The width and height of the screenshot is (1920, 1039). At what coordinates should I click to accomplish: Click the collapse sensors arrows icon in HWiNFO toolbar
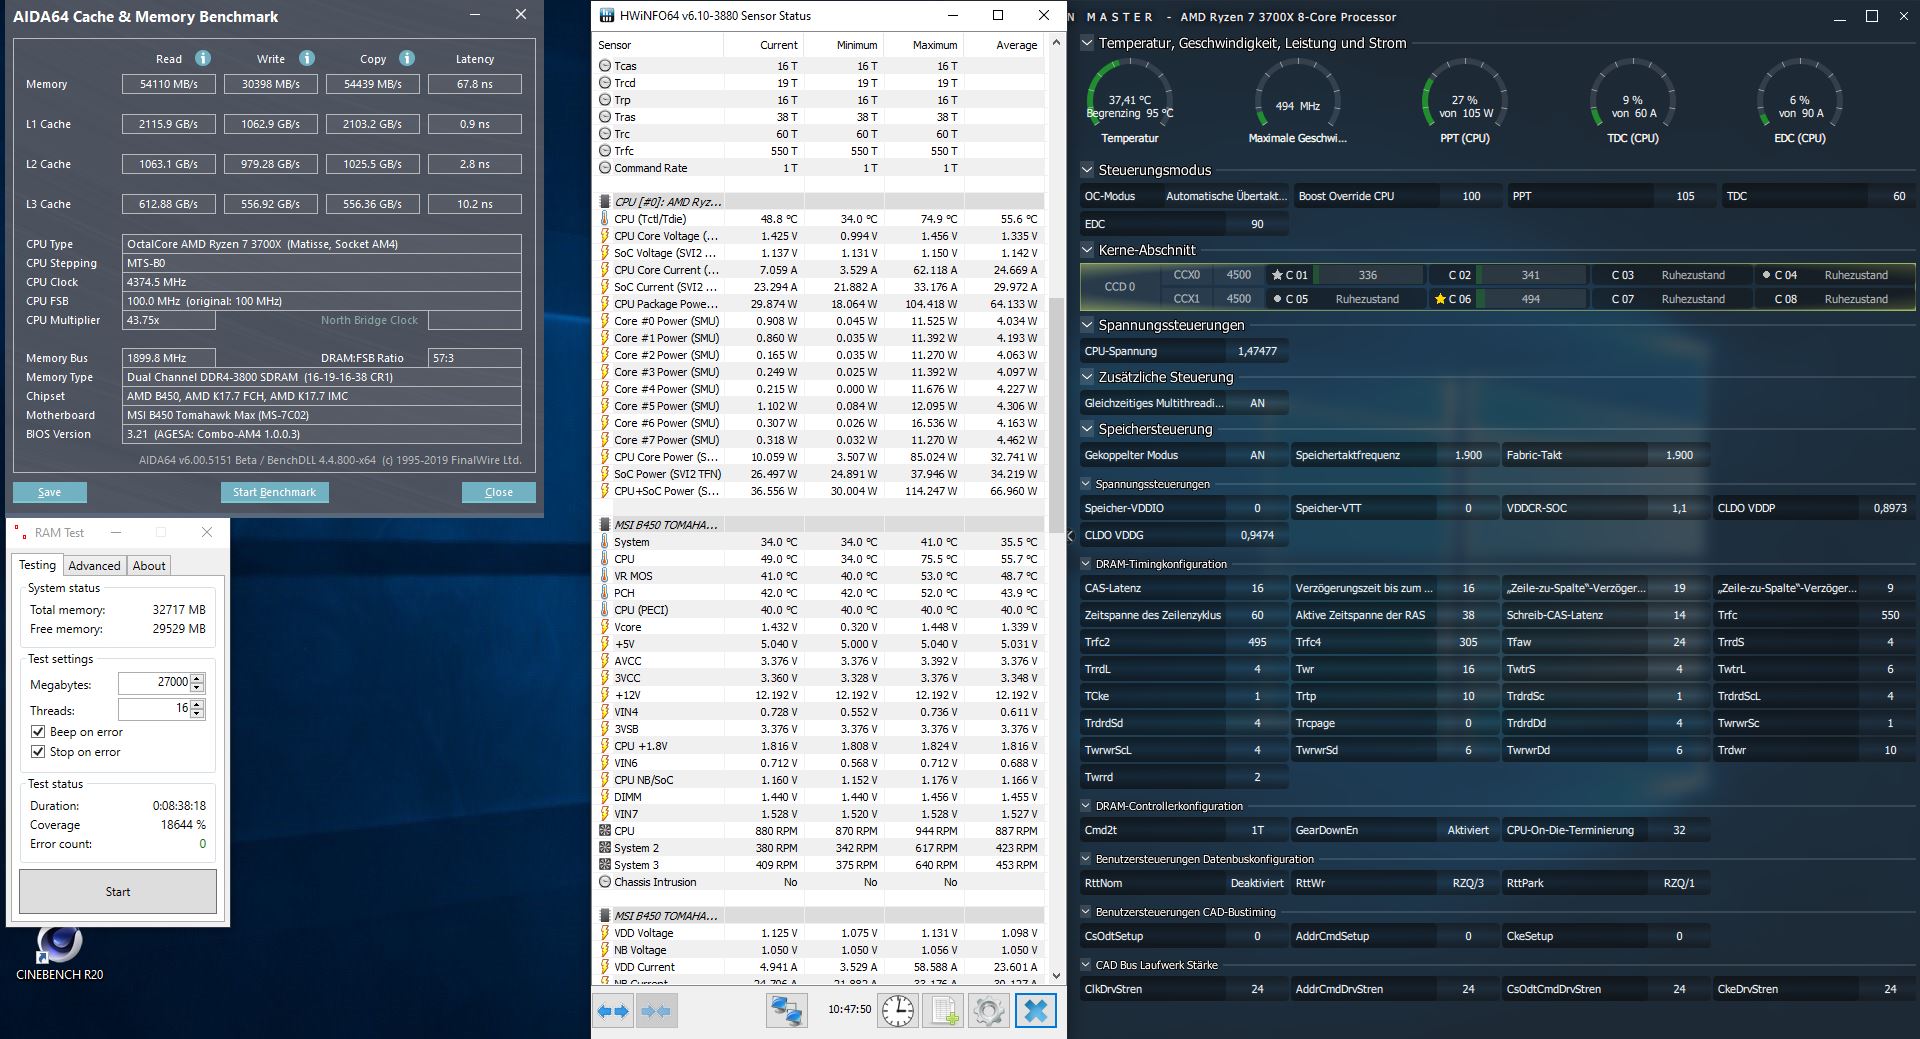656,1011
